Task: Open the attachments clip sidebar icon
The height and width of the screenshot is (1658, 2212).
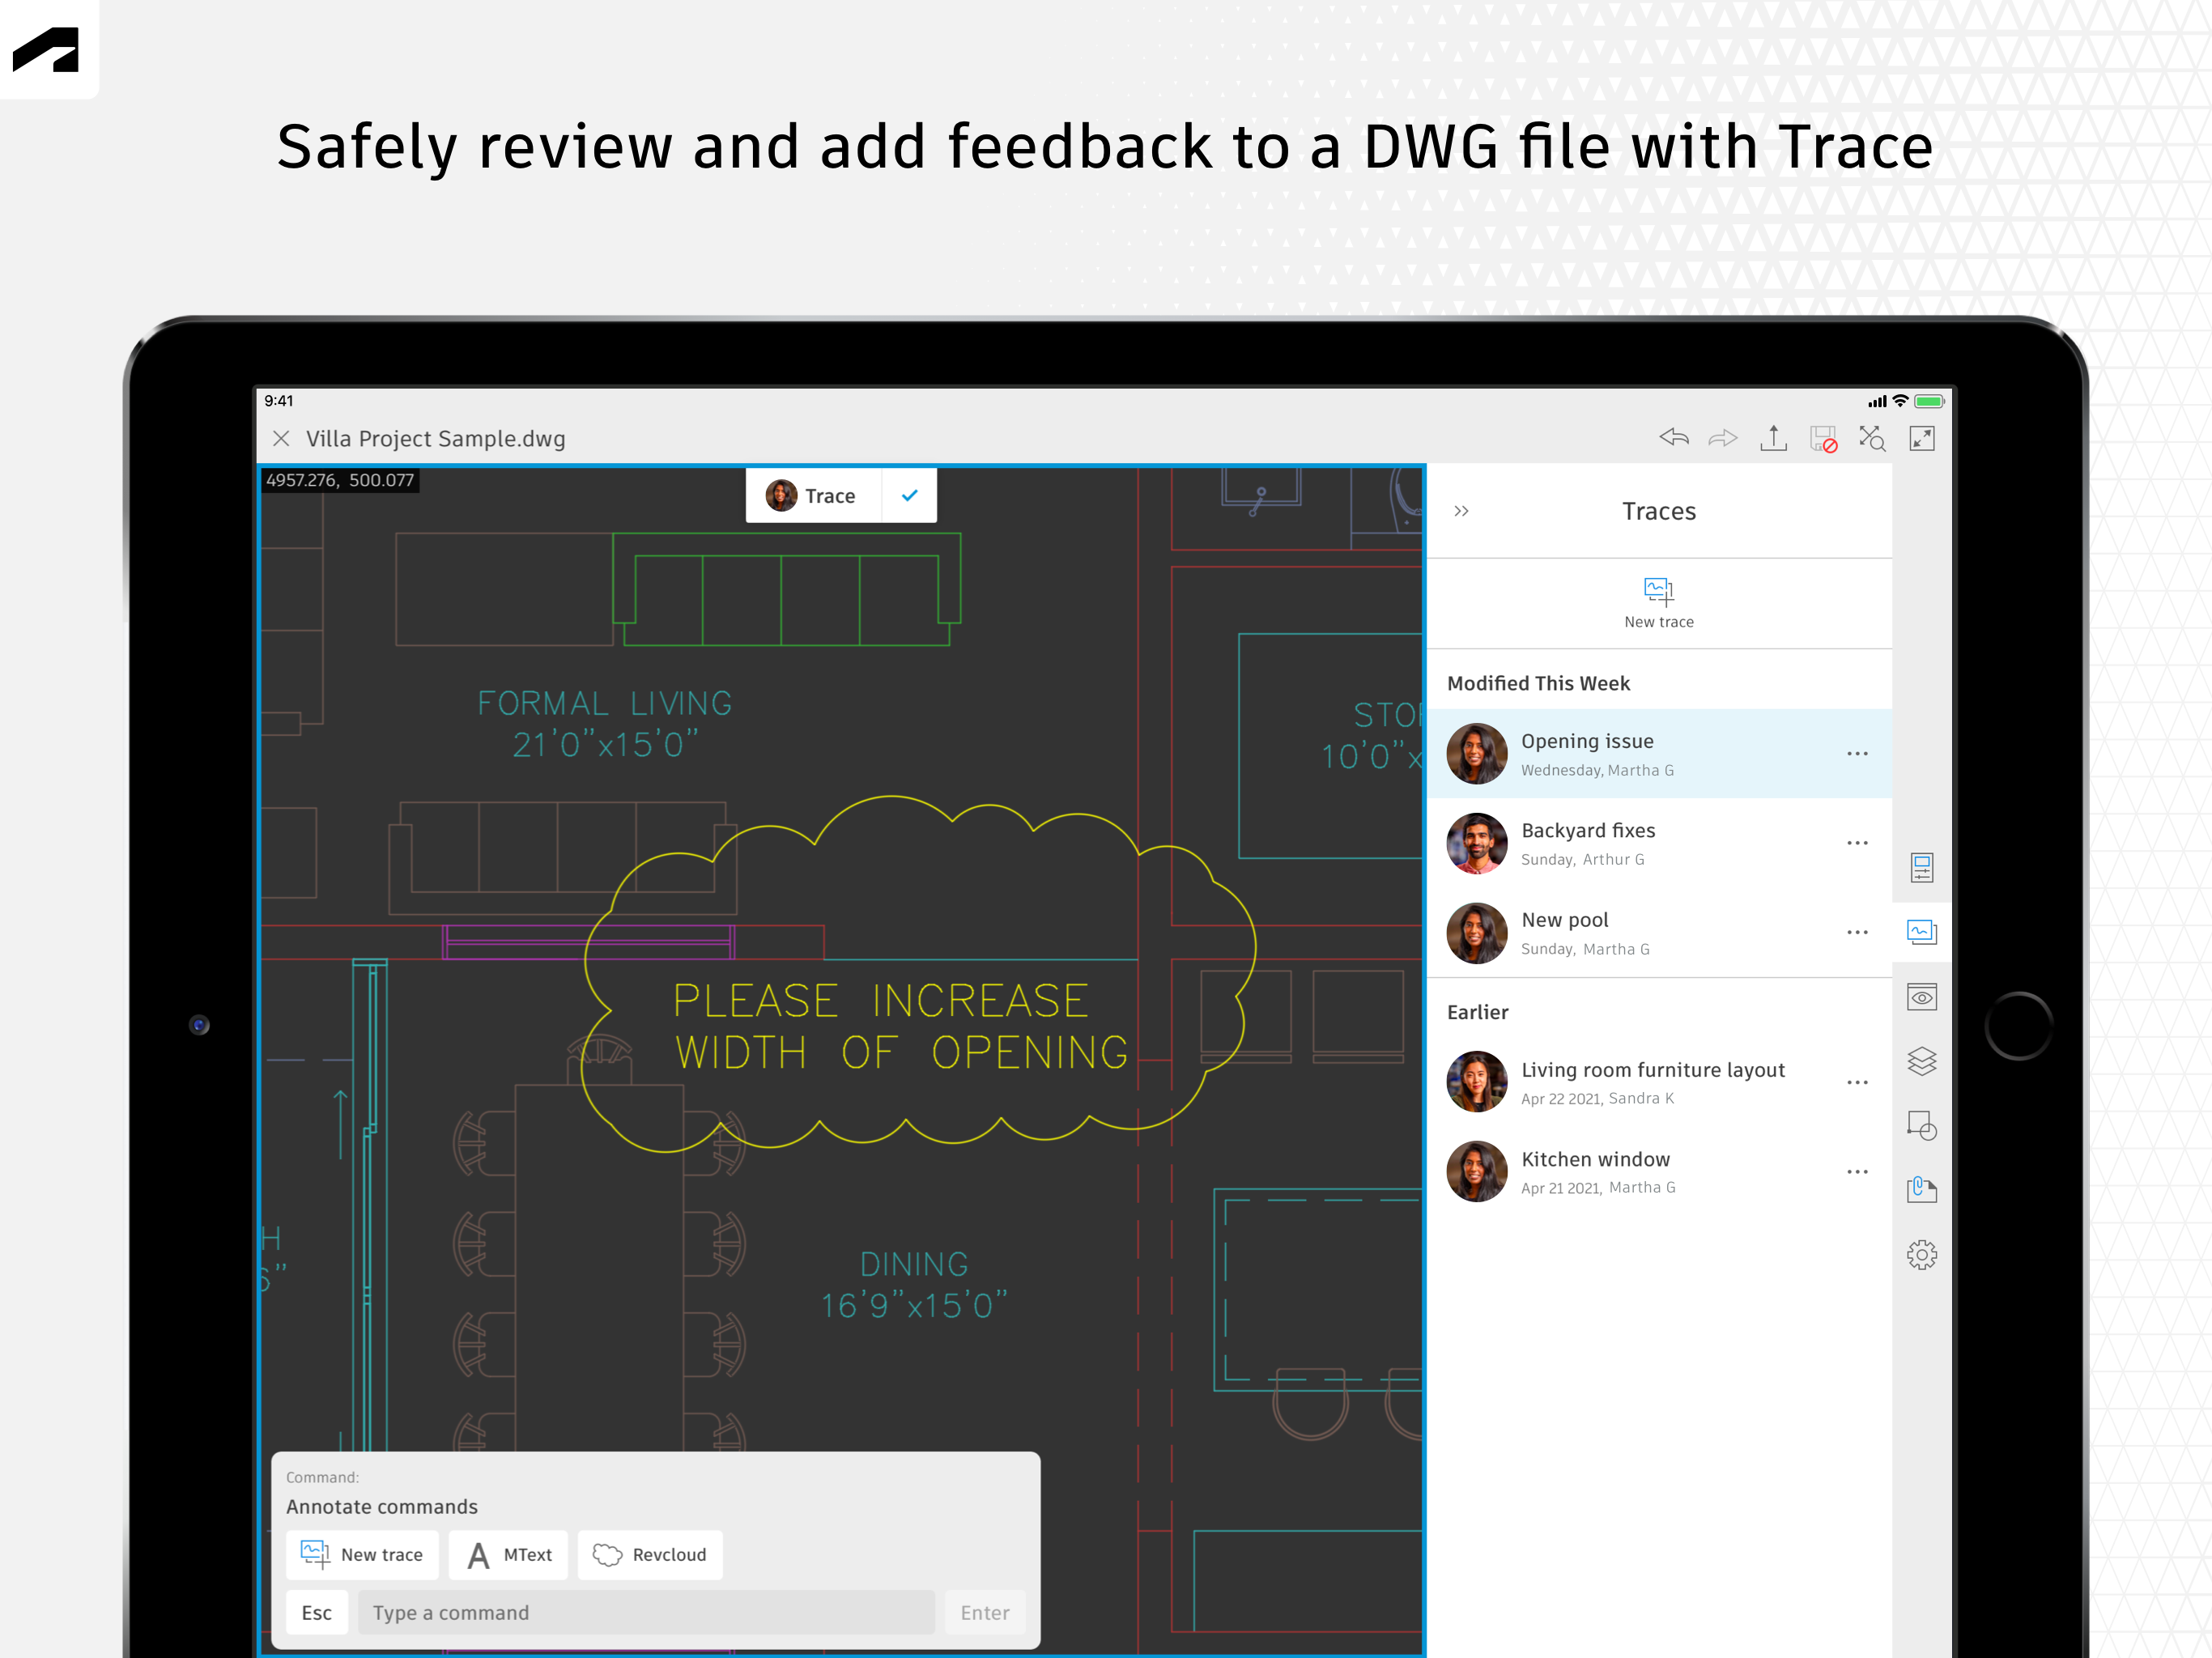Action: point(1921,1189)
